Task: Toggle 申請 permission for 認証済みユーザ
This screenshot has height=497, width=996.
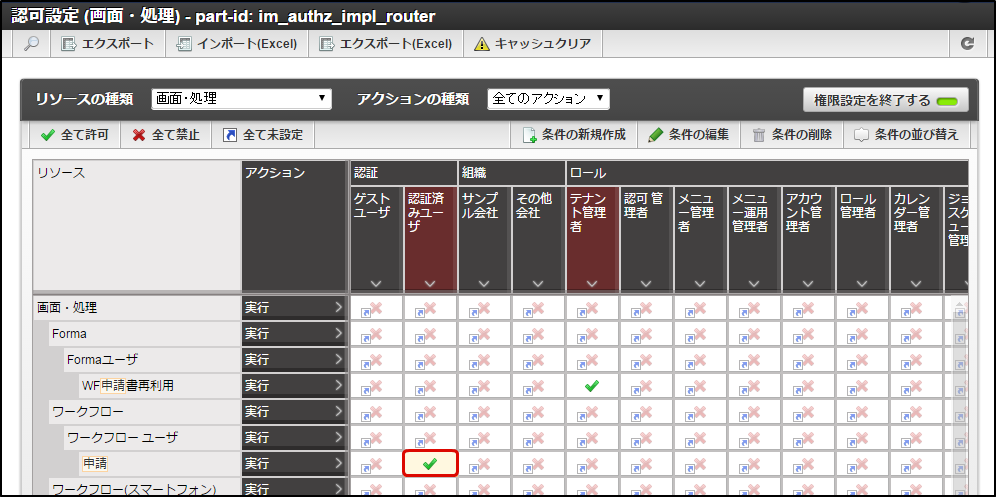Action: pos(430,464)
